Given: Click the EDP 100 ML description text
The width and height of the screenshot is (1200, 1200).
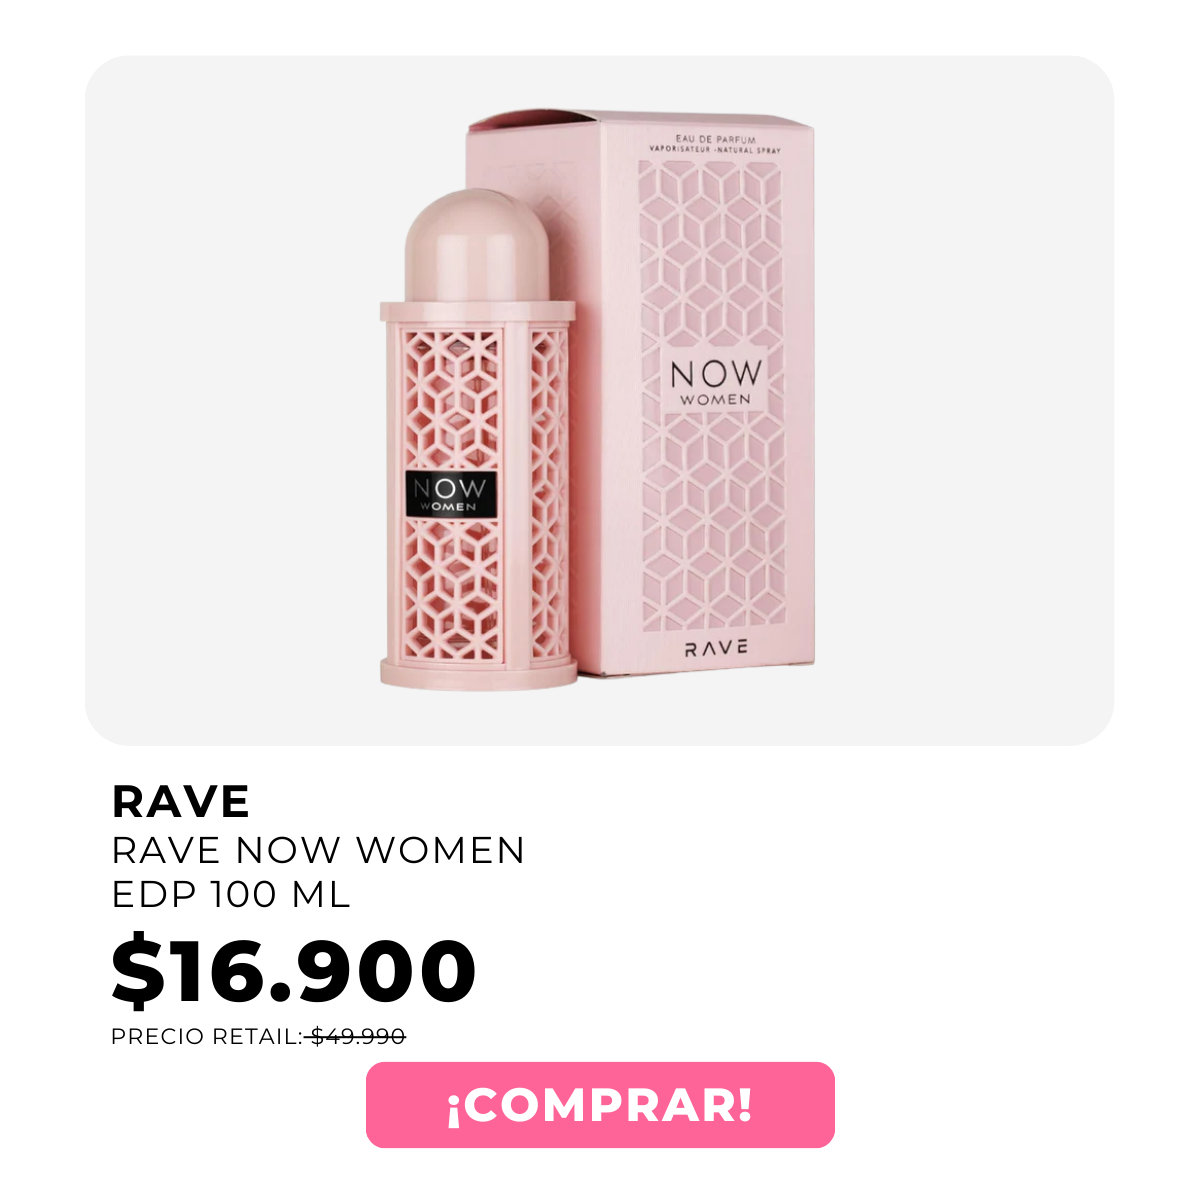Looking at the screenshot, I should coord(231,894).
